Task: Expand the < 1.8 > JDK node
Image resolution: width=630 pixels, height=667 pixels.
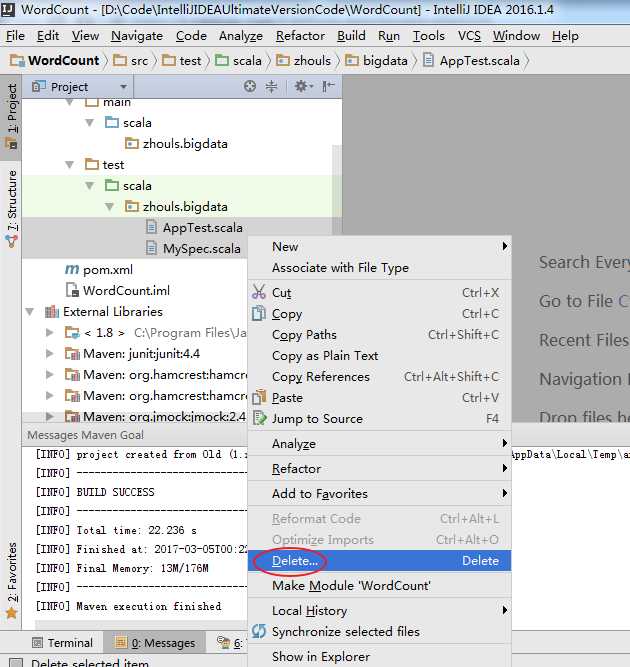Action: (49, 332)
